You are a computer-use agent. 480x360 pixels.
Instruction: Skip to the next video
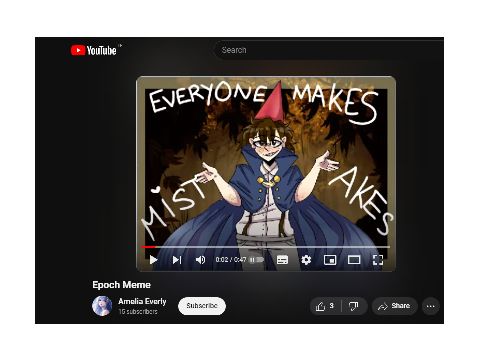177,260
